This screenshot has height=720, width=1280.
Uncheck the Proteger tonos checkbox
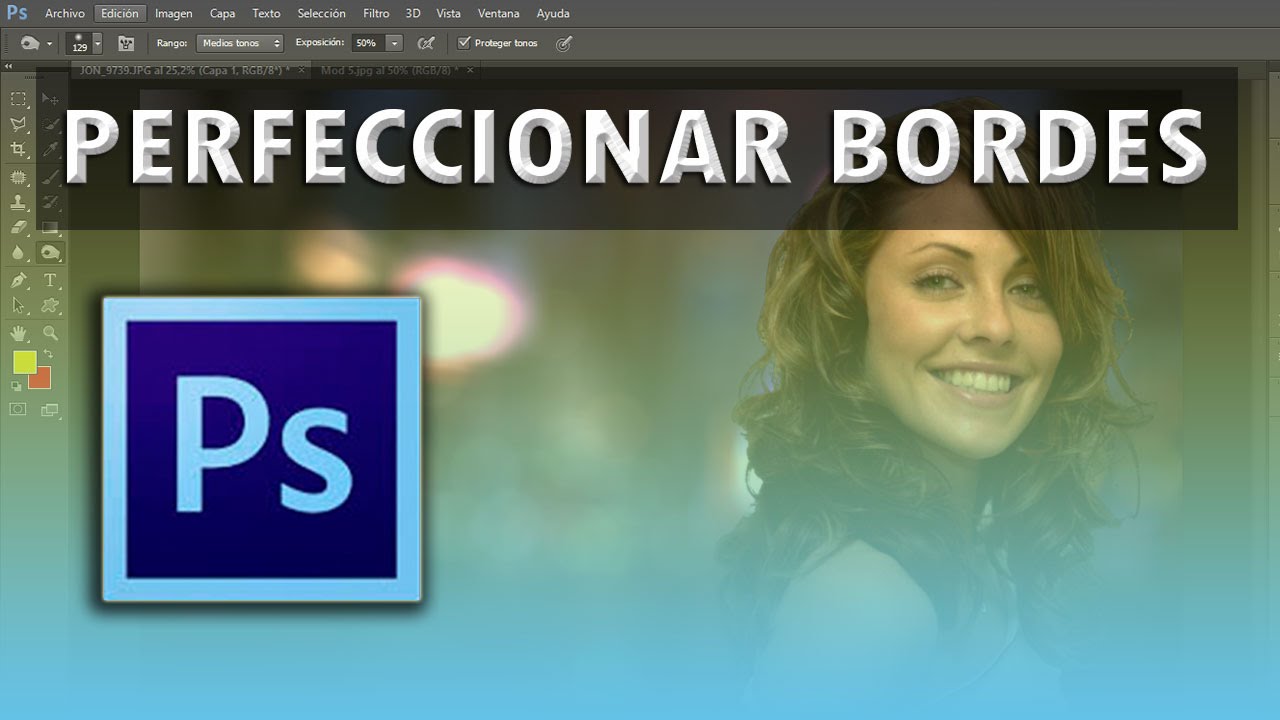(464, 43)
